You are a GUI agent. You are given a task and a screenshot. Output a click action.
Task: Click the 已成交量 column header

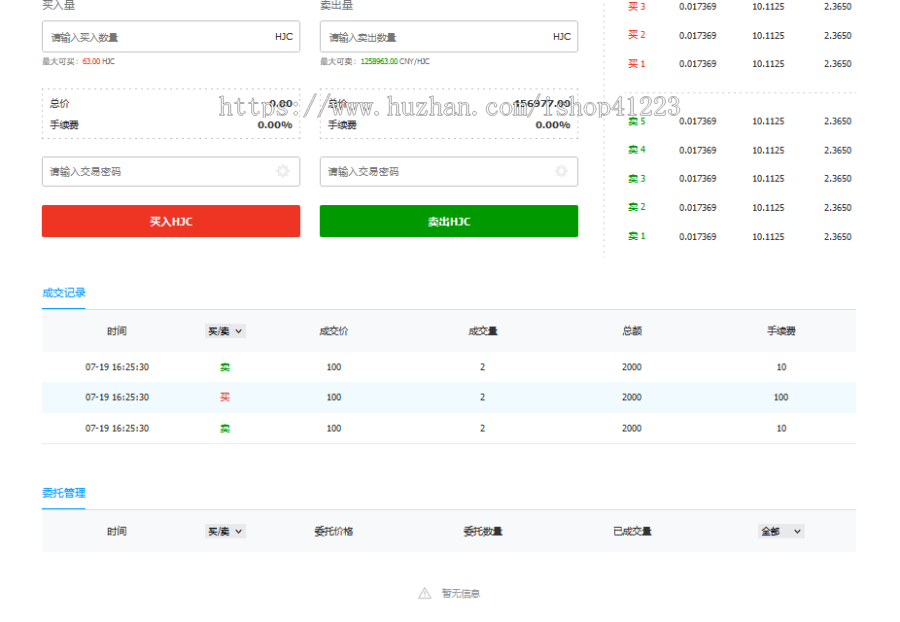632,531
